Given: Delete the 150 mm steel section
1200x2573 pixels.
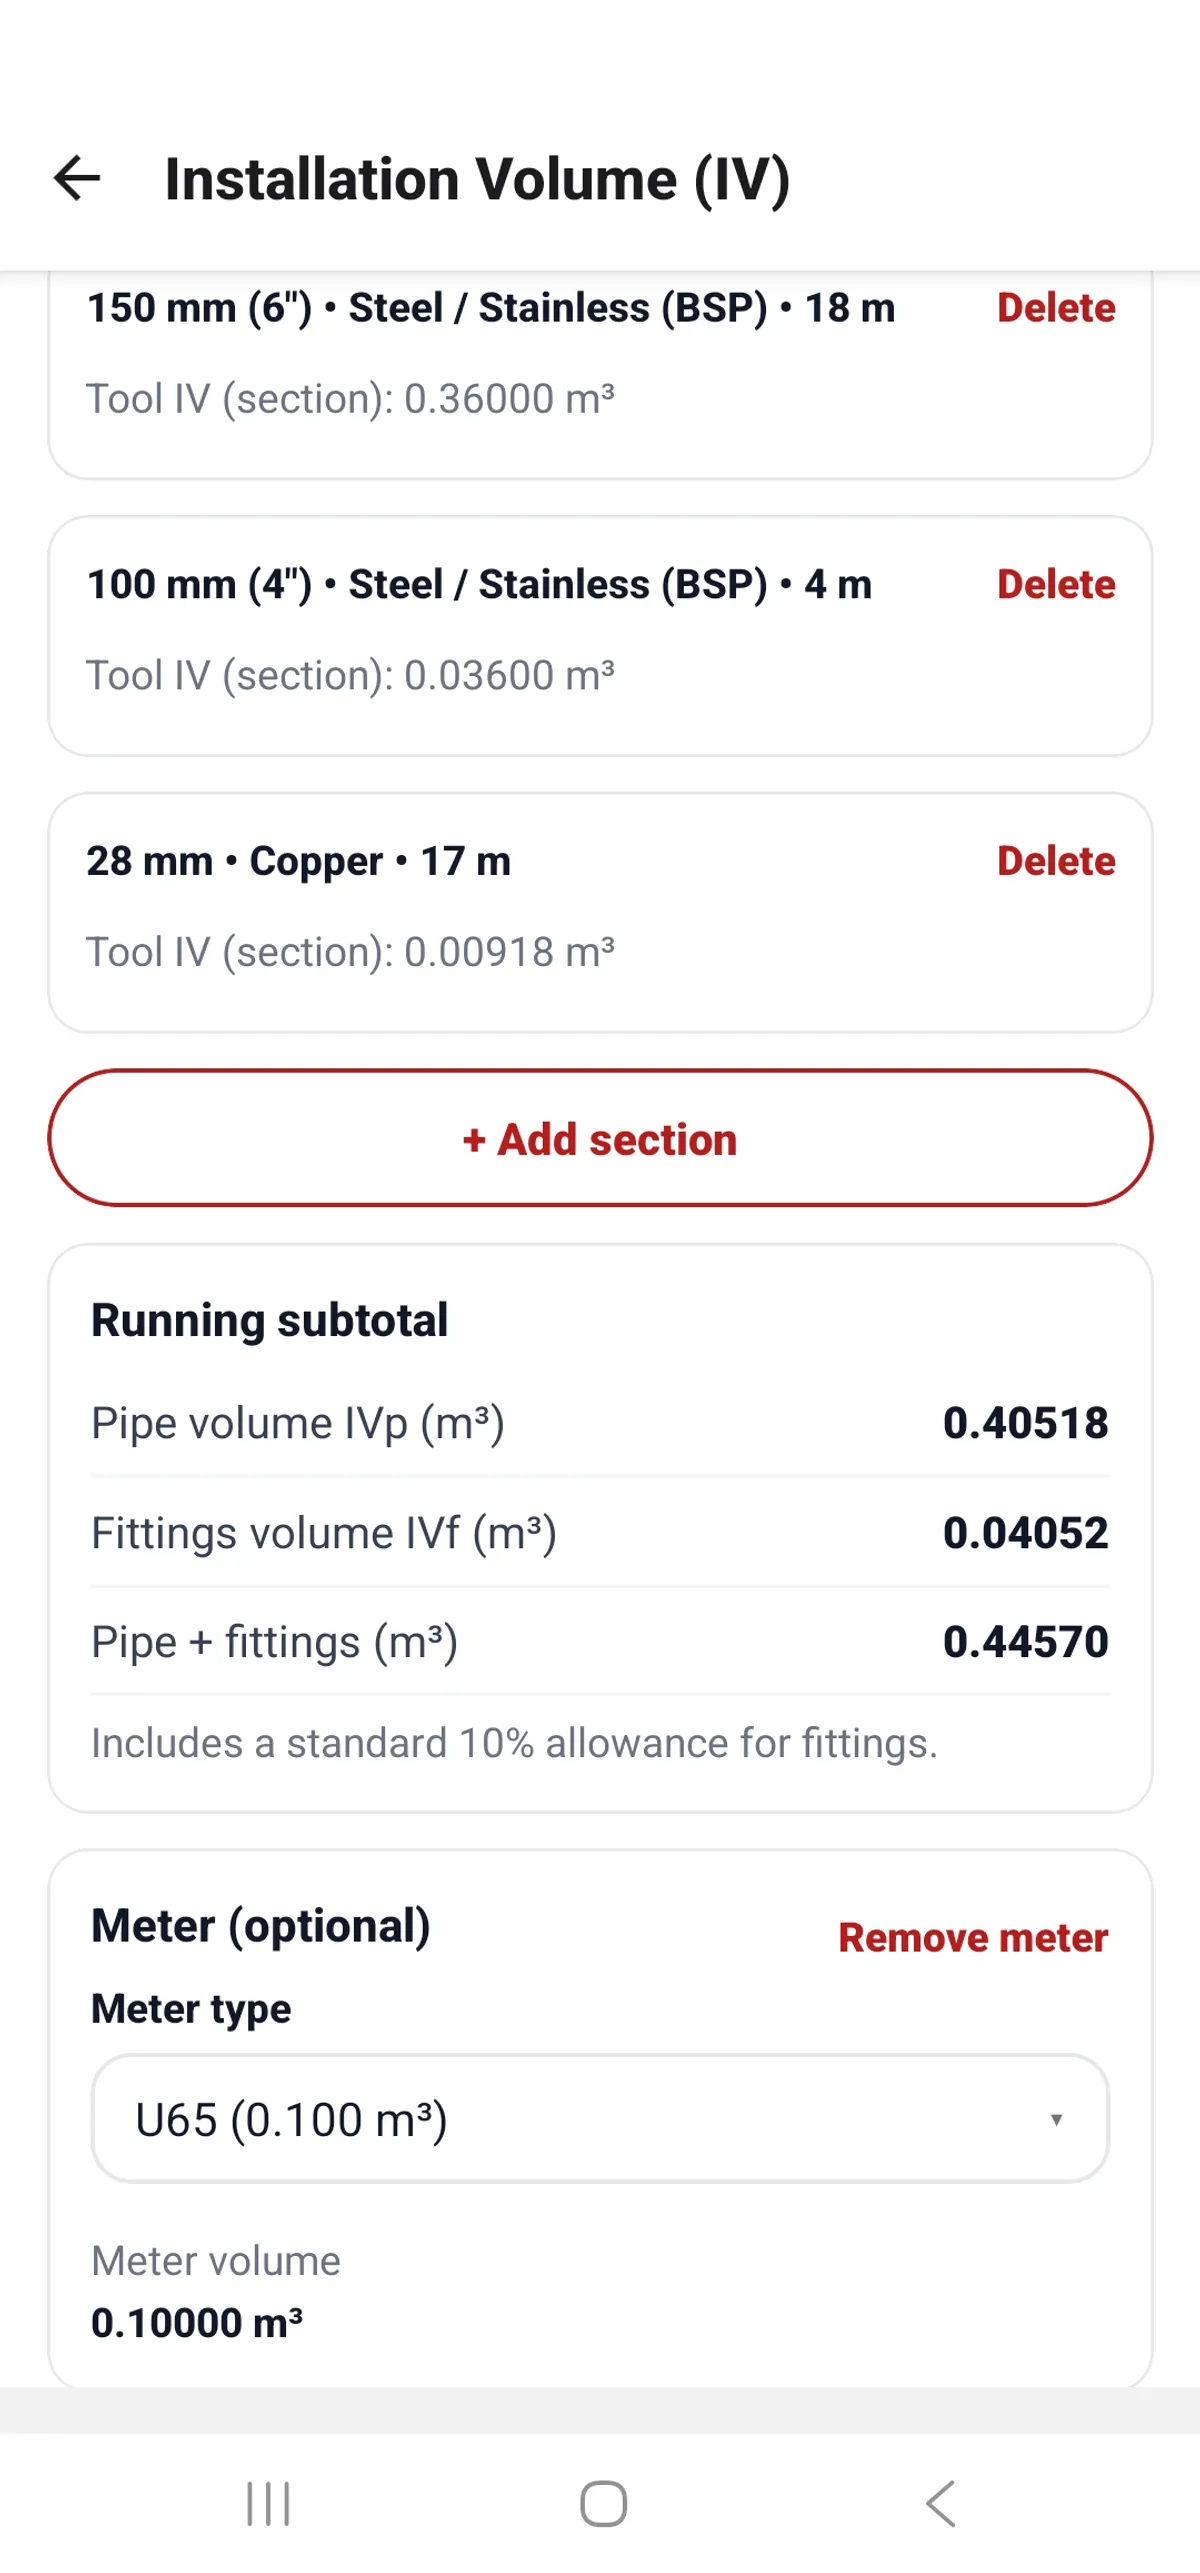Looking at the screenshot, I should tap(1055, 308).
